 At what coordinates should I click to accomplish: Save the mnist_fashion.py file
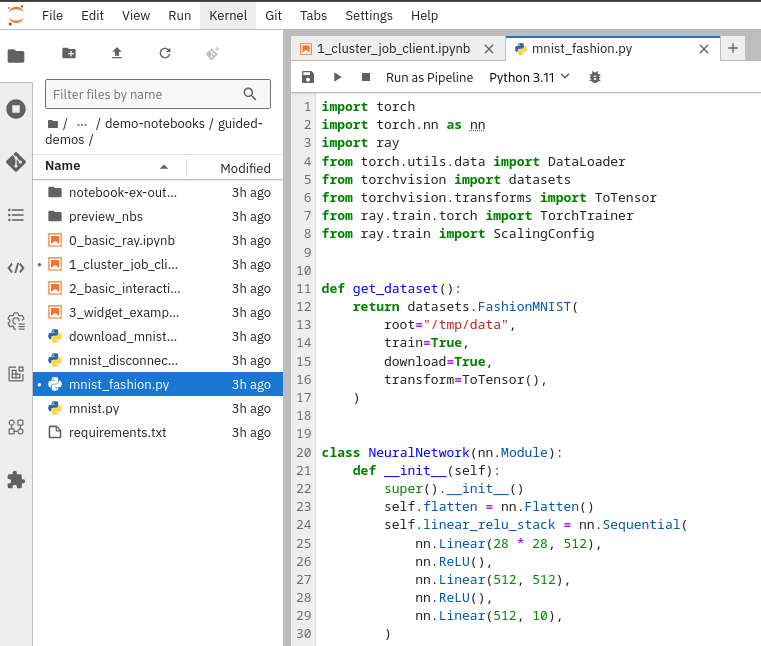(308, 77)
